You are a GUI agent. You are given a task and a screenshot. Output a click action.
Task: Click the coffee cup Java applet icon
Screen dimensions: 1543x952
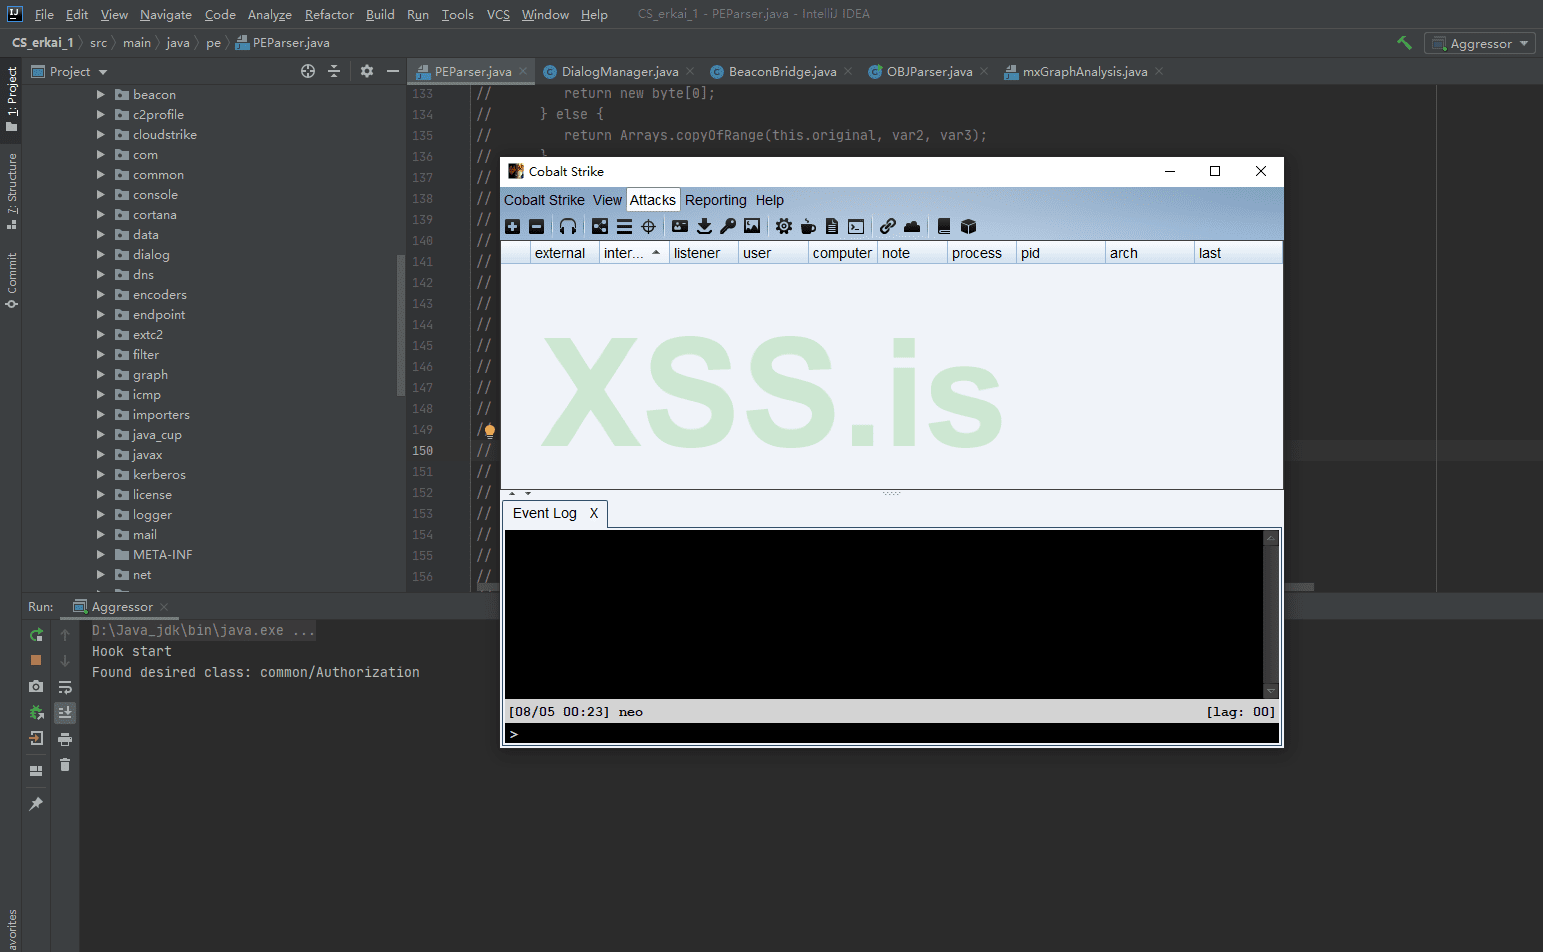[x=808, y=227]
